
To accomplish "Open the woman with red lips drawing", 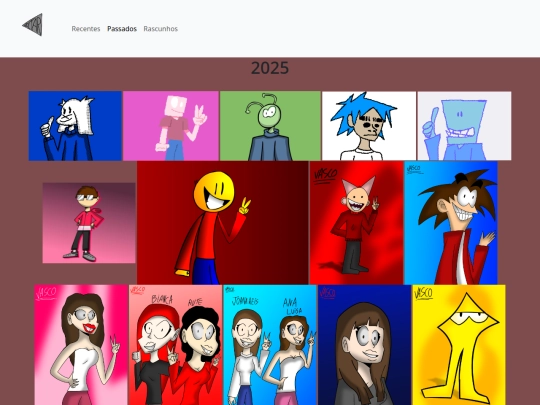I will (81, 345).
